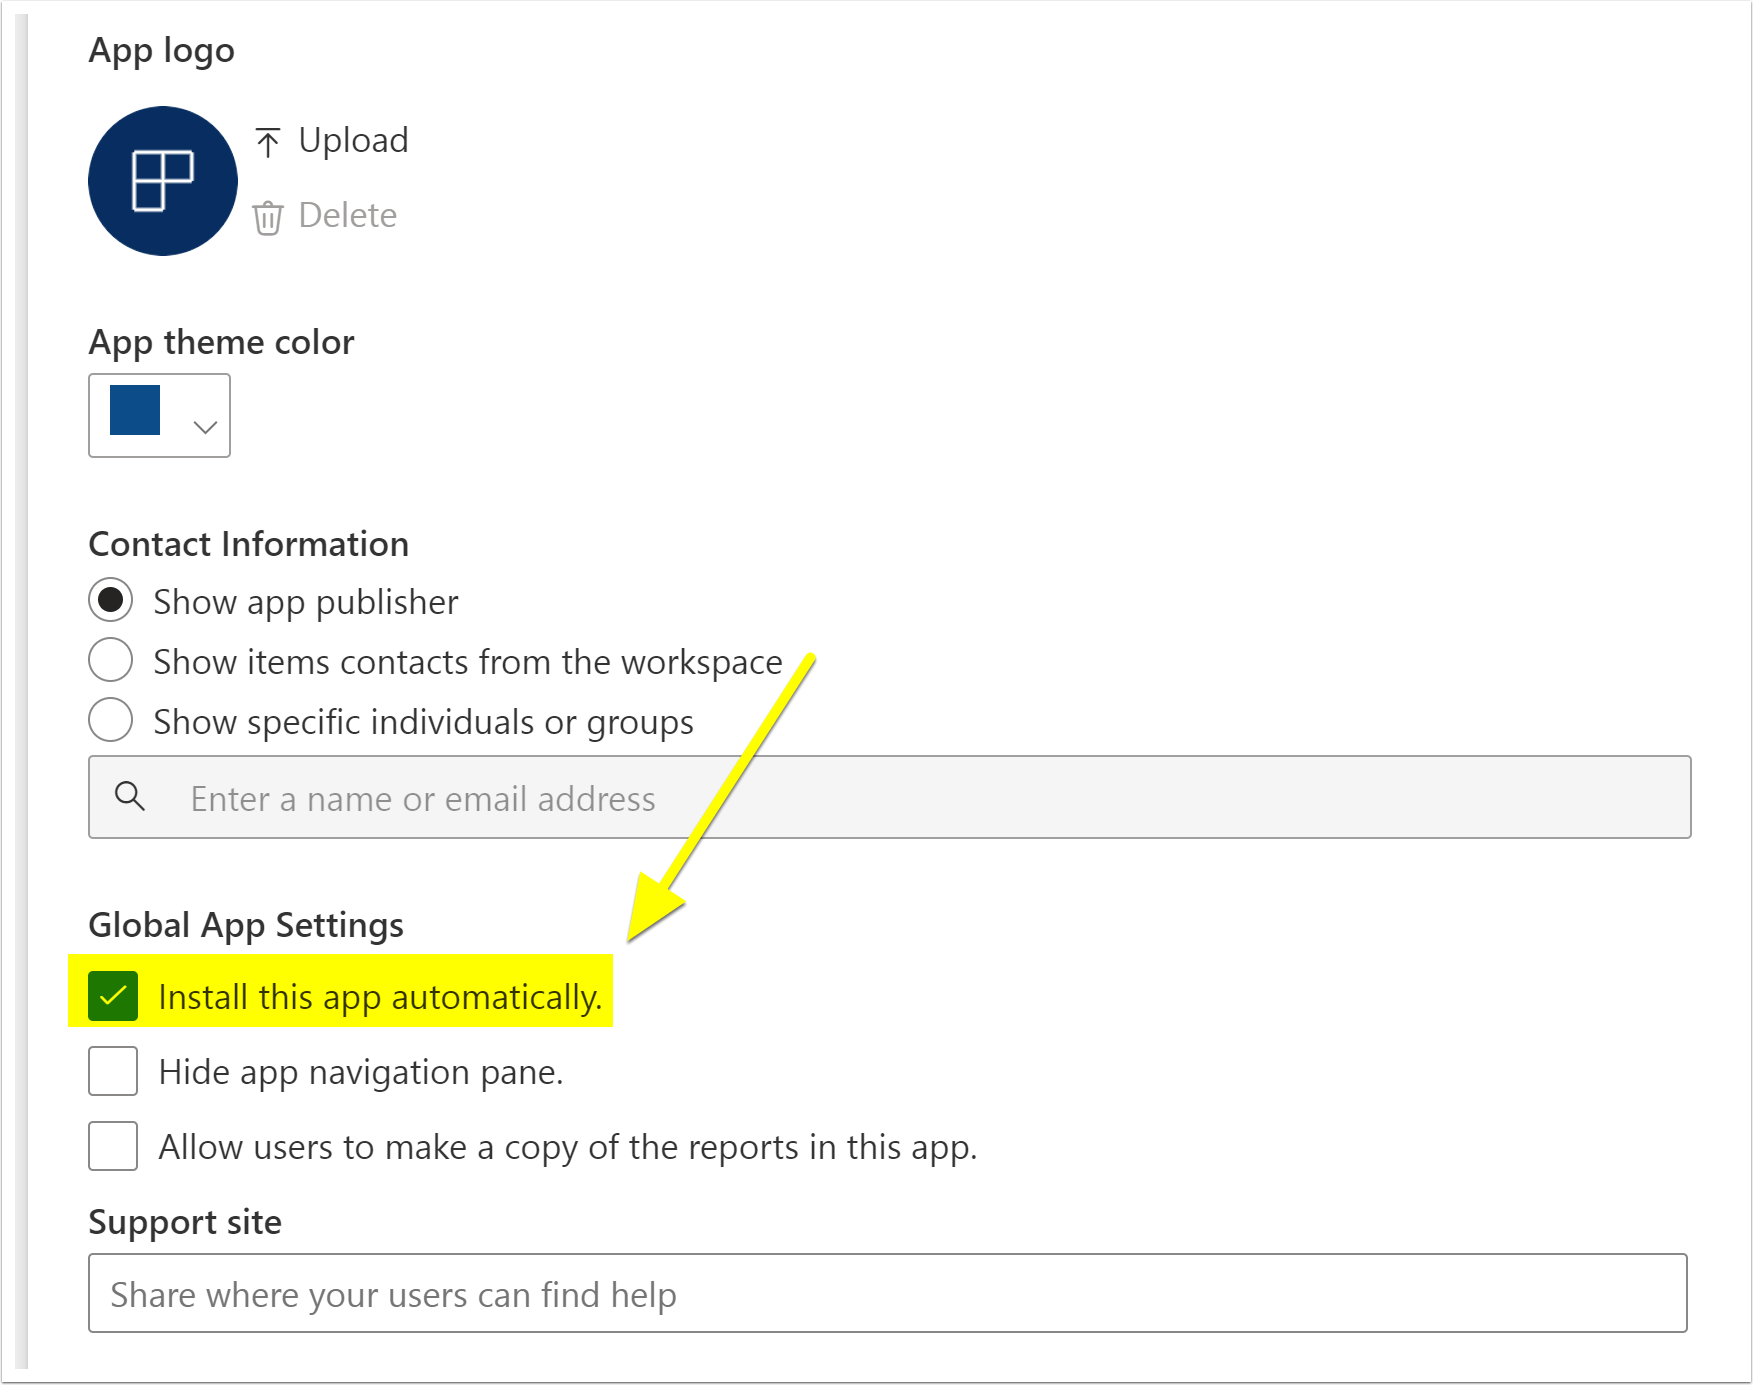This screenshot has height=1385, width=1753.
Task: Select the Show app publisher radio button
Action: [111, 600]
